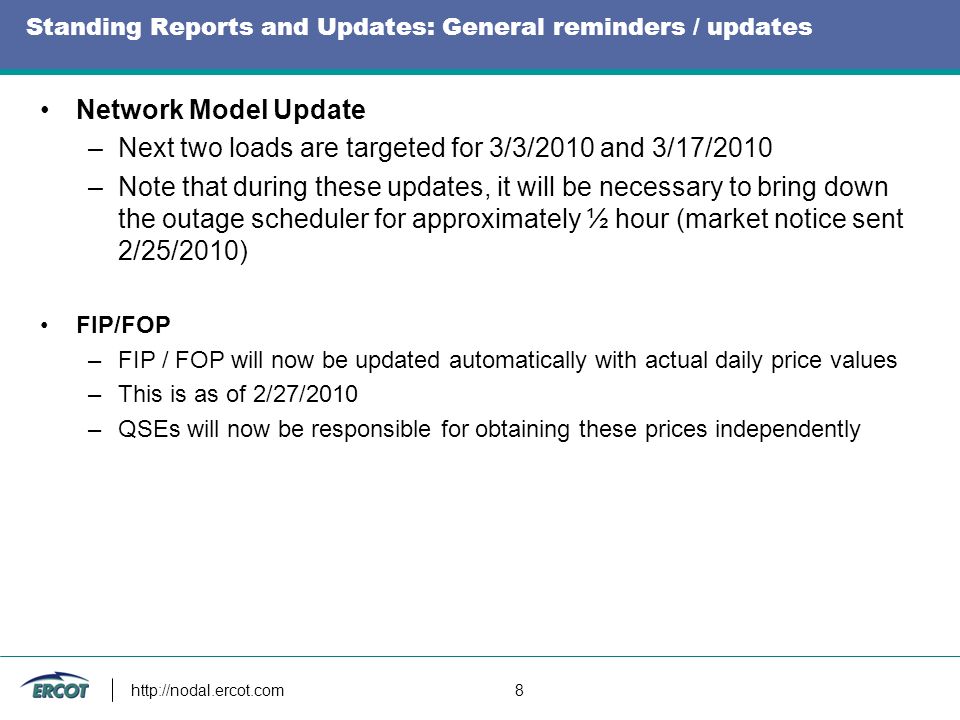Click the date 2/25/2010) in the note

[183, 250]
